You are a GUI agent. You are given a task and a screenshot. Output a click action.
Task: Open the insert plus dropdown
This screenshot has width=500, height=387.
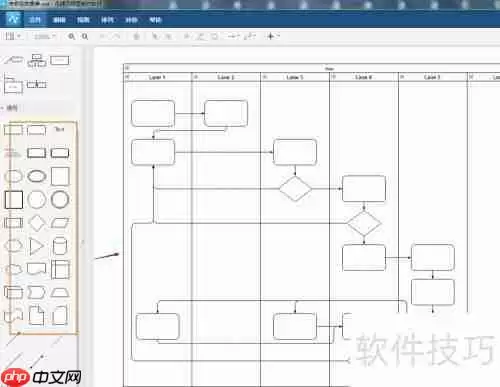click(273, 36)
